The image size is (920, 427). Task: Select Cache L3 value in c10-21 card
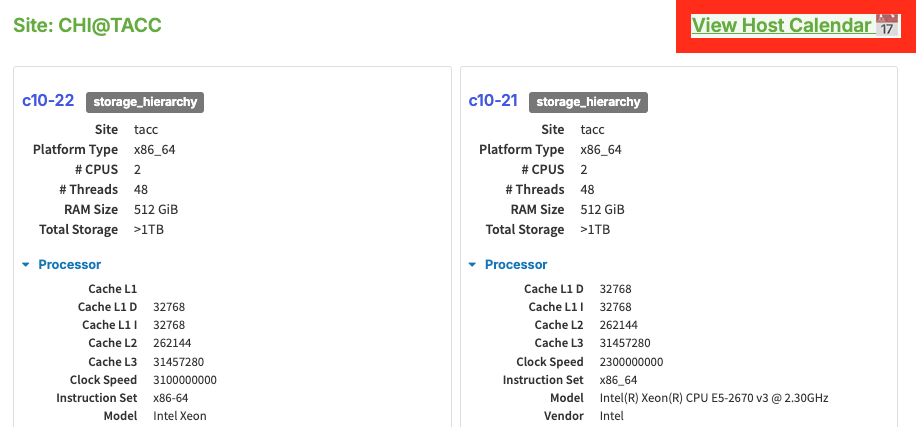click(625, 343)
